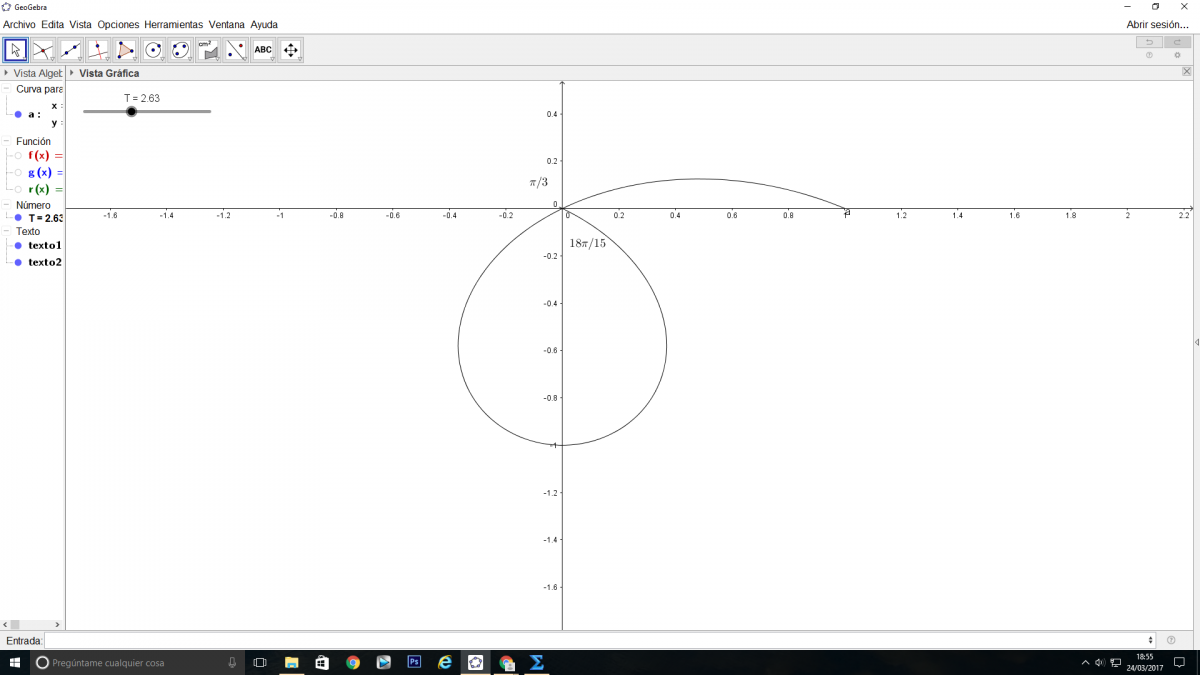1200x675 pixels.
Task: Click the Abrir sesión link
Action: 1157,24
